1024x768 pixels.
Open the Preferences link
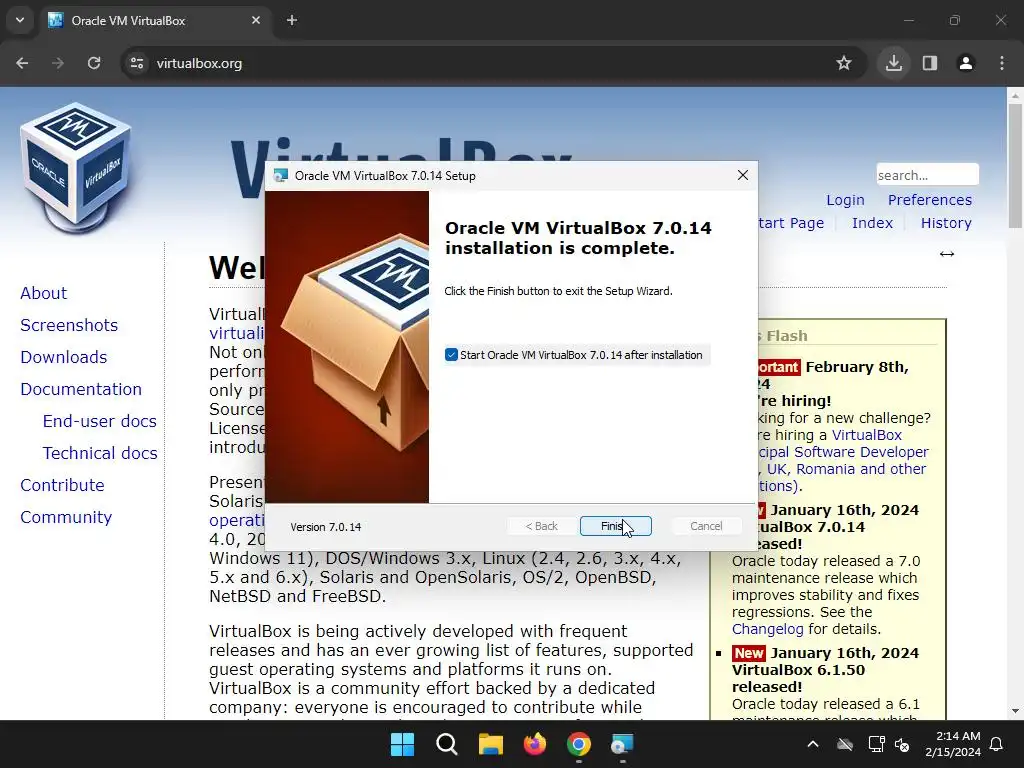tap(929, 200)
